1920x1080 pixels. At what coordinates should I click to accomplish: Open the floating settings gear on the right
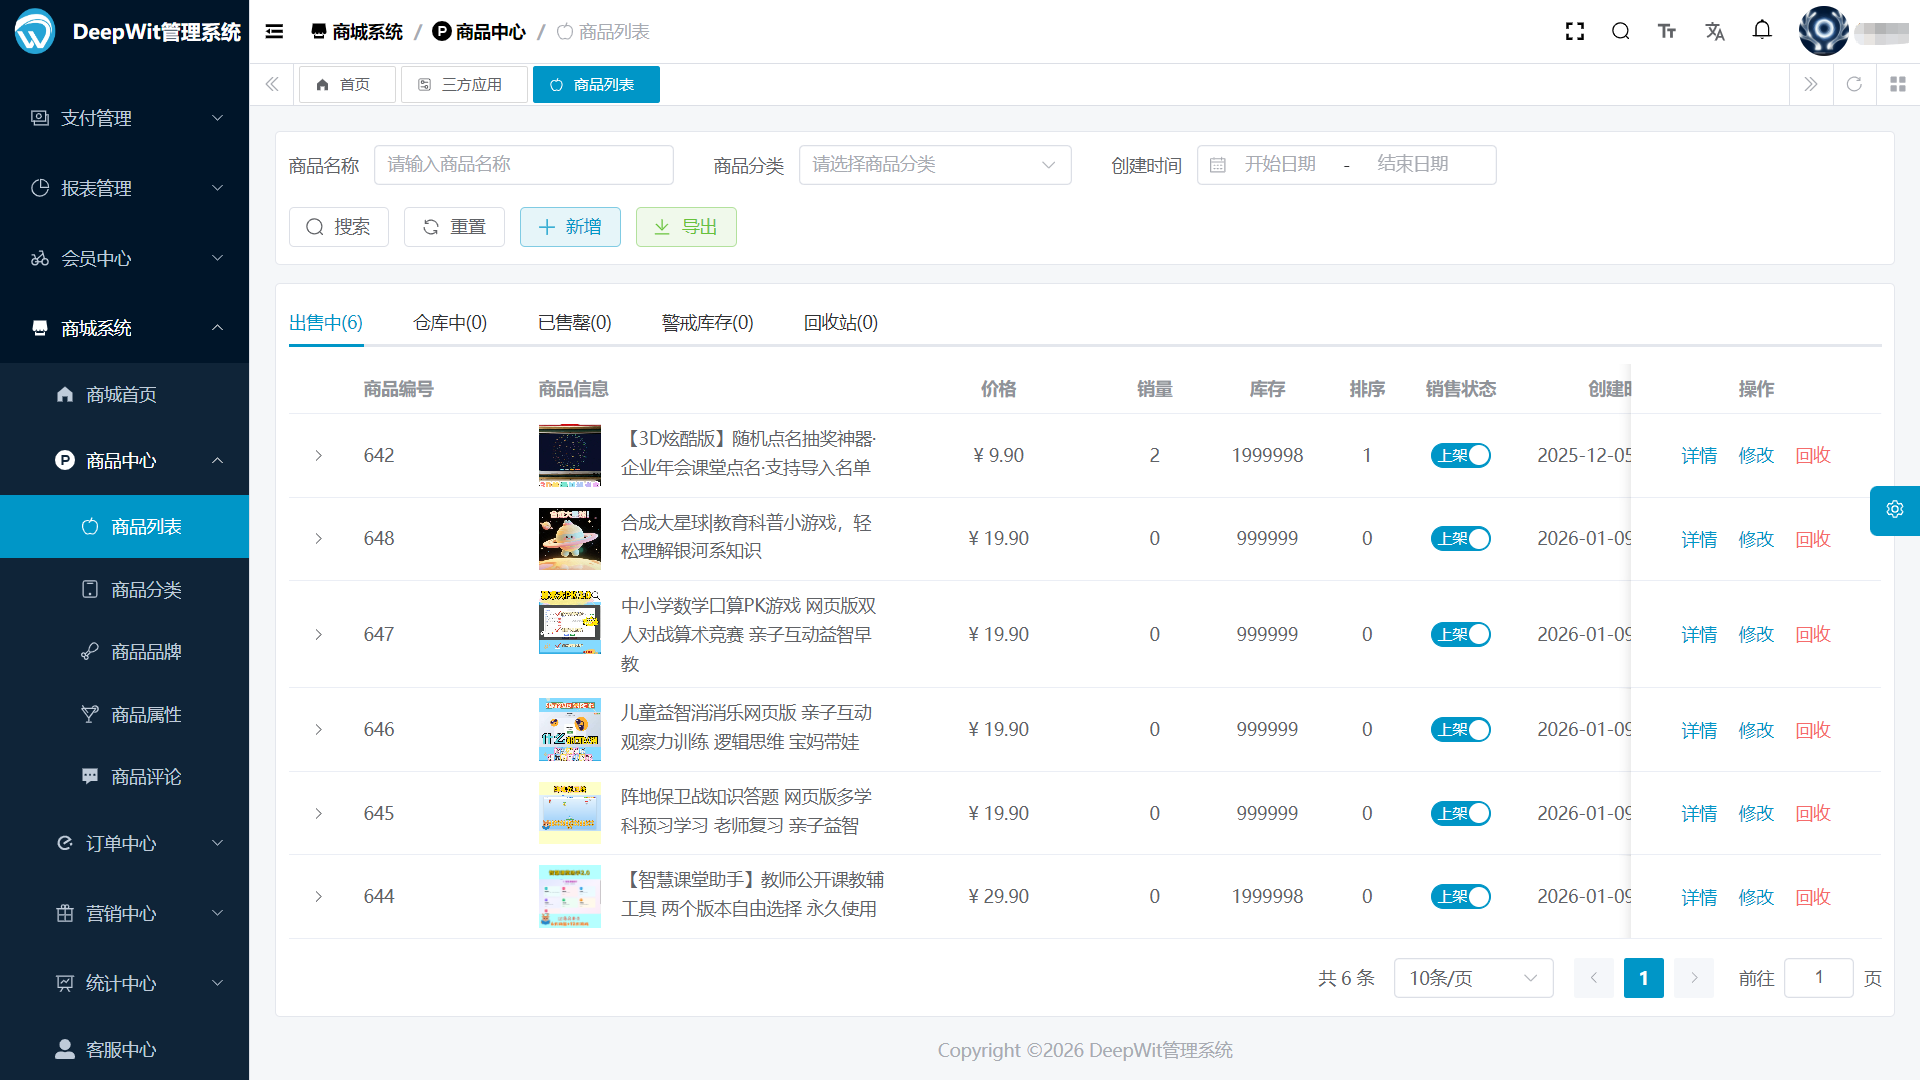click(1894, 510)
